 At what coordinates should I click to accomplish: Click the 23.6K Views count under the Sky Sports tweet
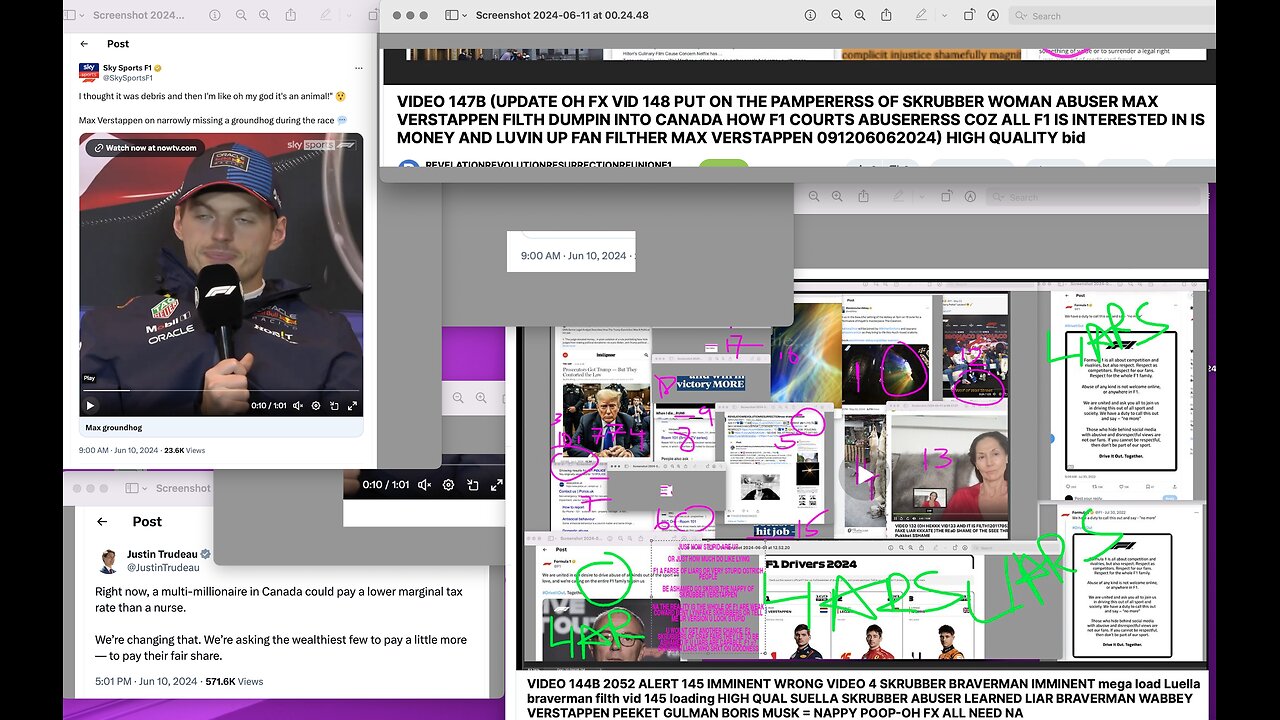pyautogui.click(x=184, y=450)
